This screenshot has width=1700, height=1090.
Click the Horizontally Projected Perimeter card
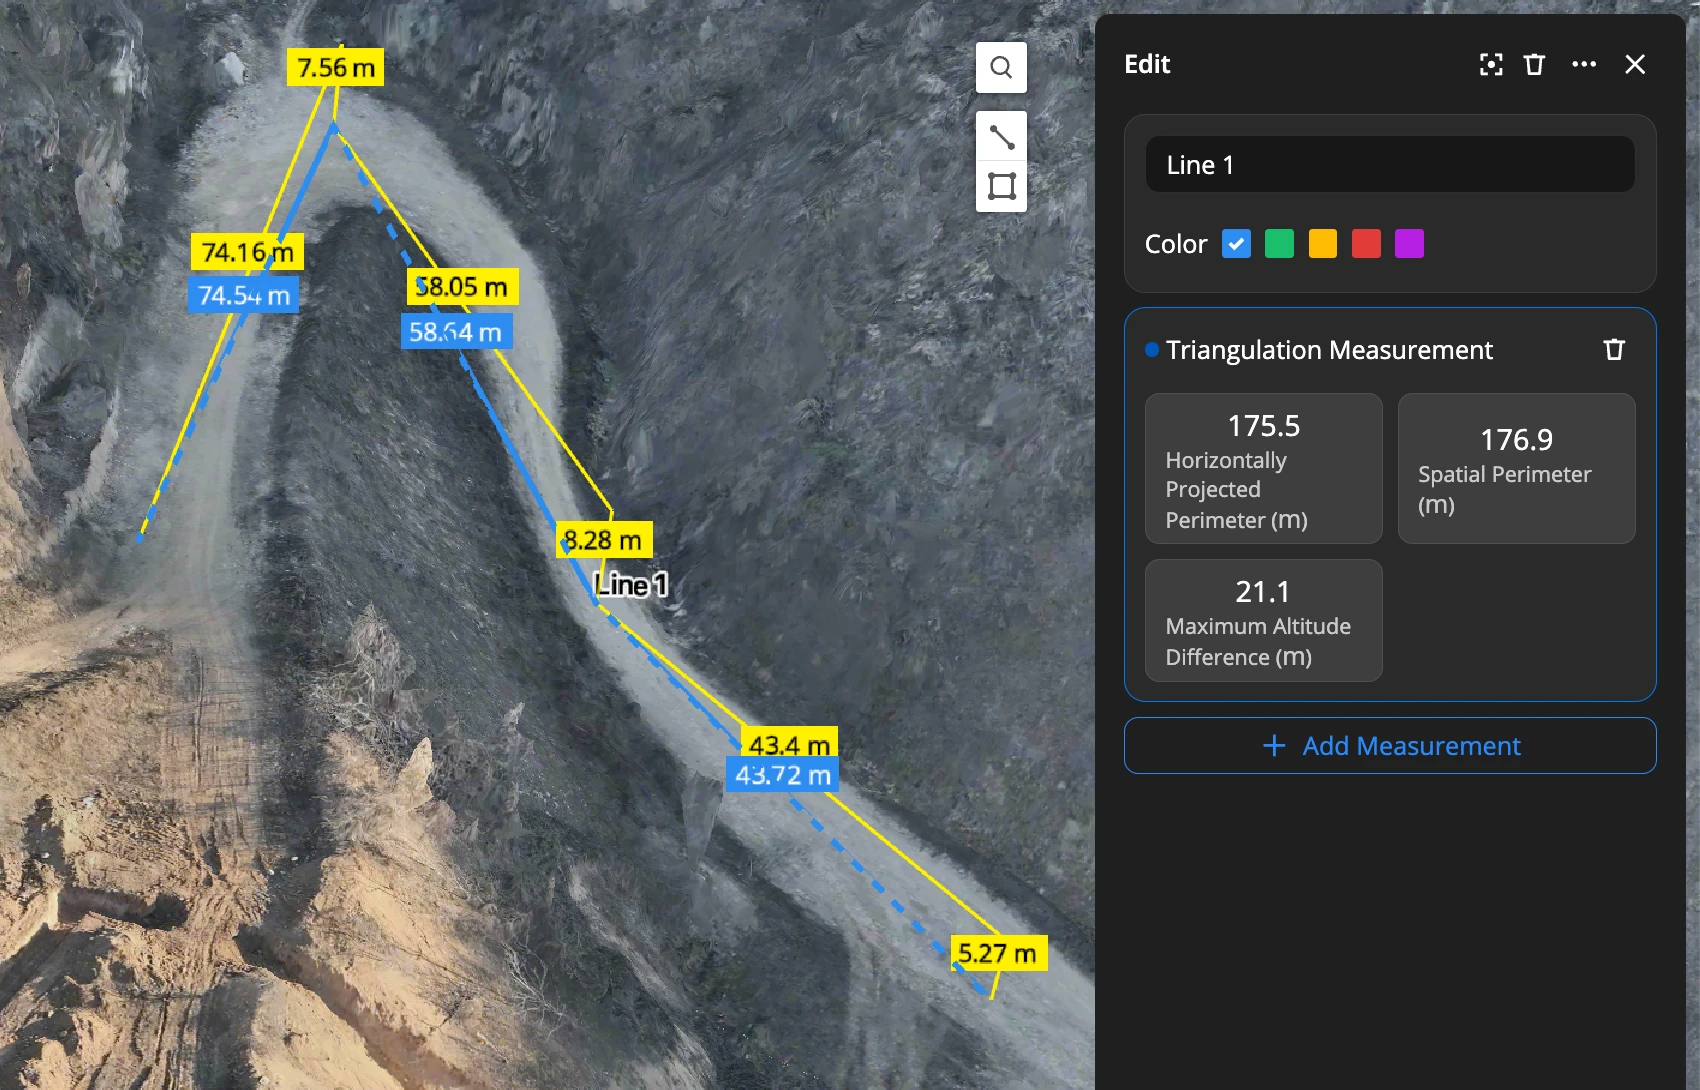coord(1263,468)
